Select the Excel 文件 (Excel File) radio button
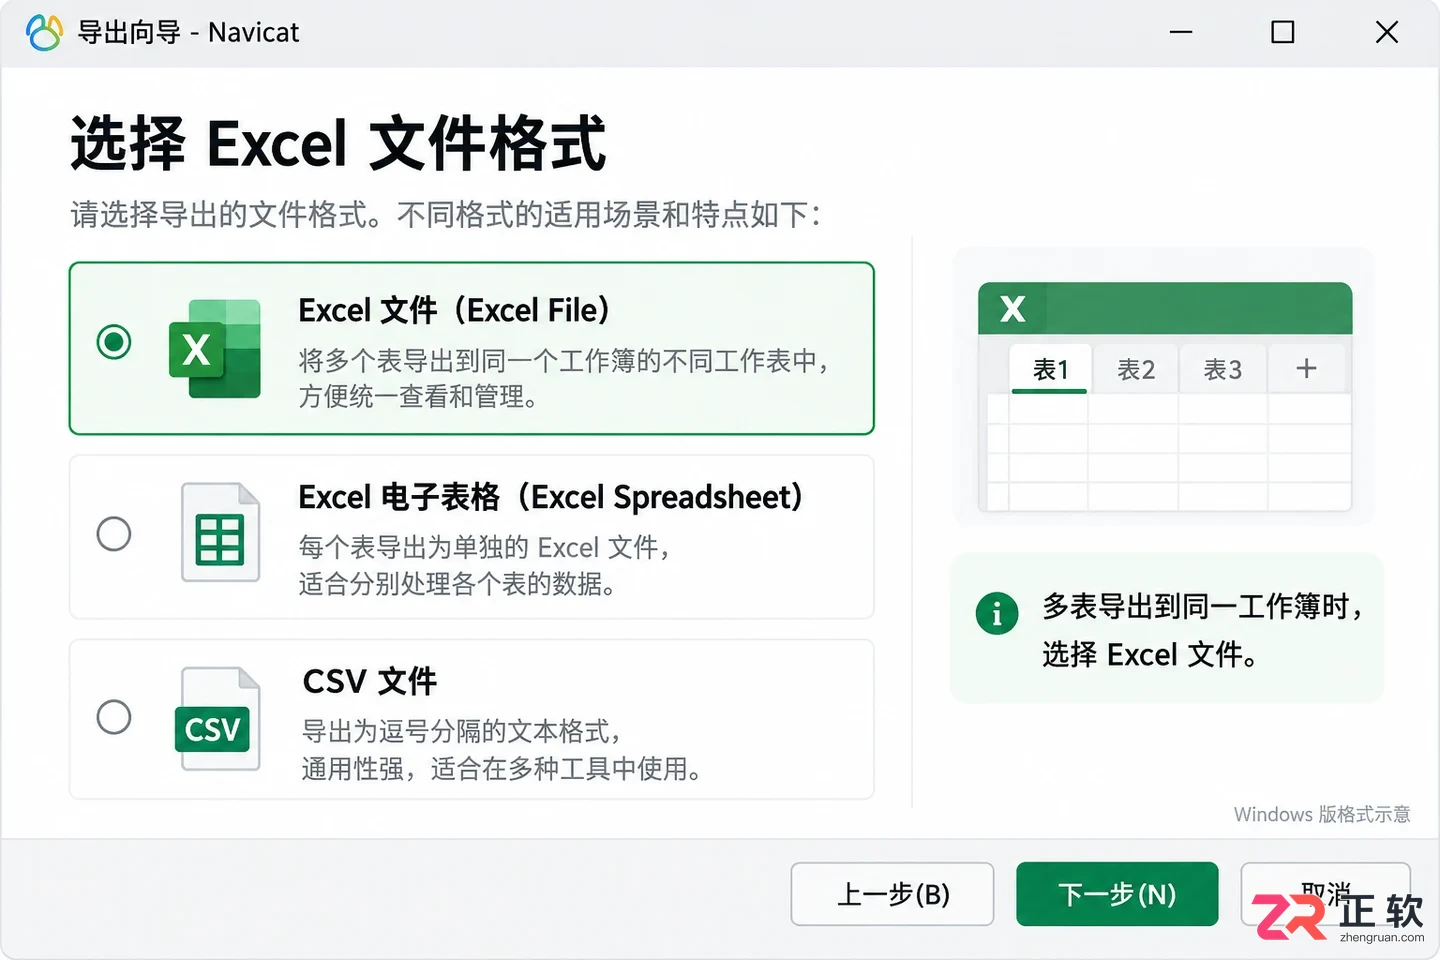The image size is (1440, 960). (114, 342)
